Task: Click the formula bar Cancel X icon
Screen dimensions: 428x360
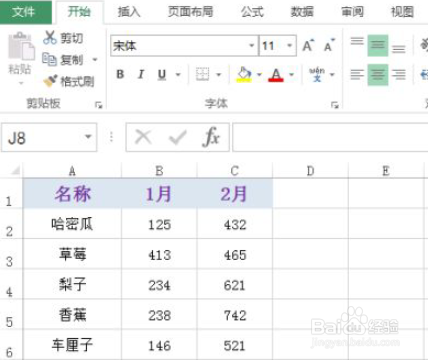Action: tap(143, 137)
